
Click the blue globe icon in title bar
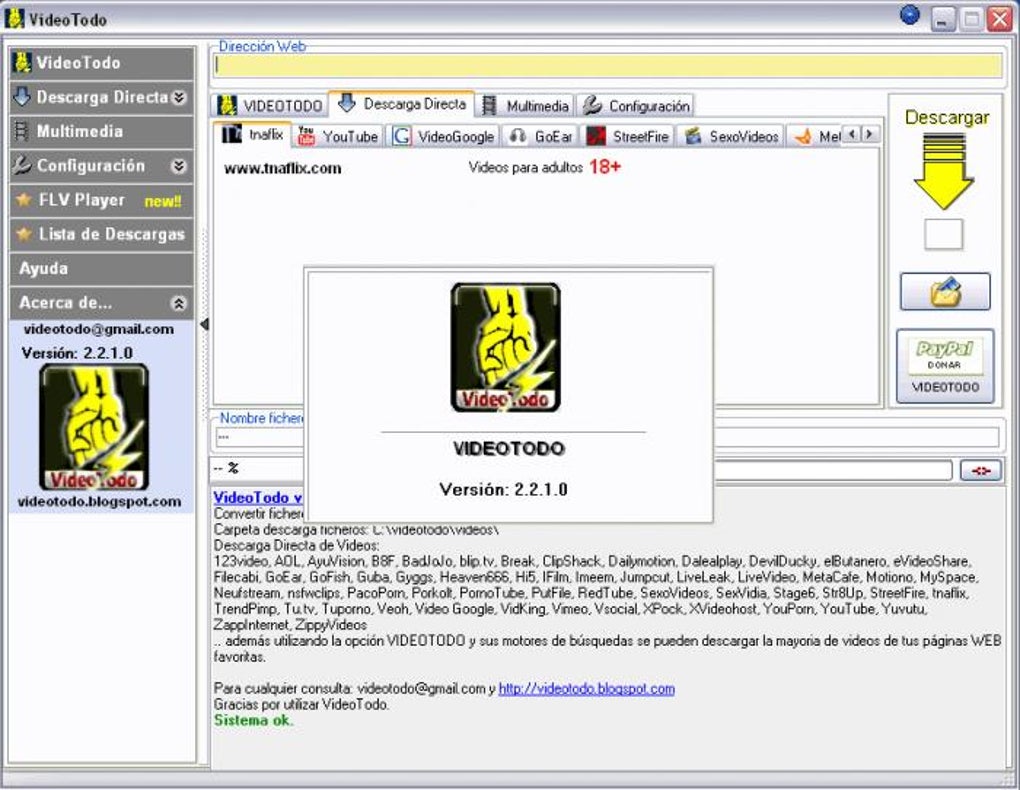point(909,16)
